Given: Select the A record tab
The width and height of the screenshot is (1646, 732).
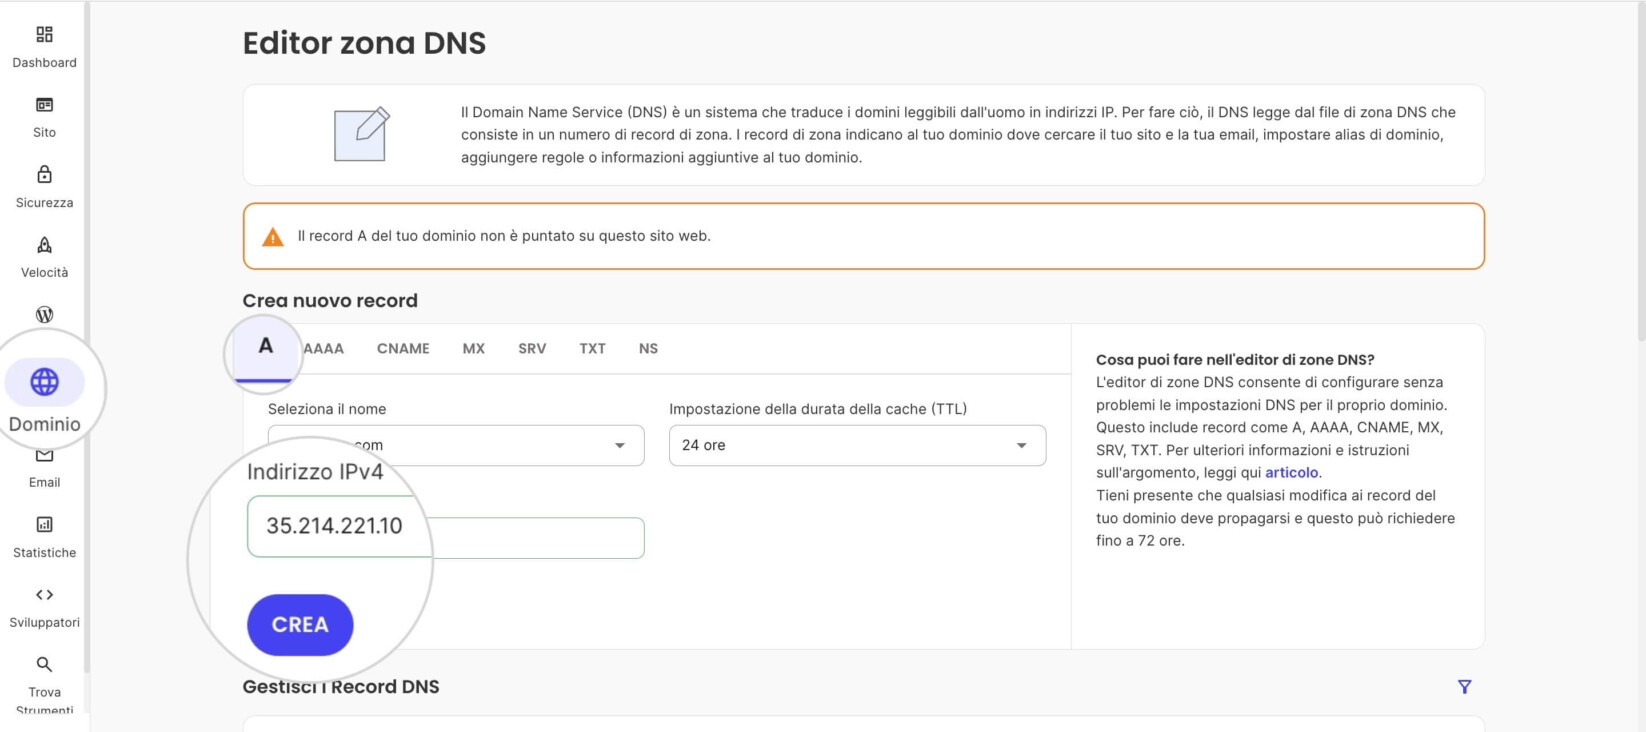Looking at the screenshot, I should pos(265,347).
